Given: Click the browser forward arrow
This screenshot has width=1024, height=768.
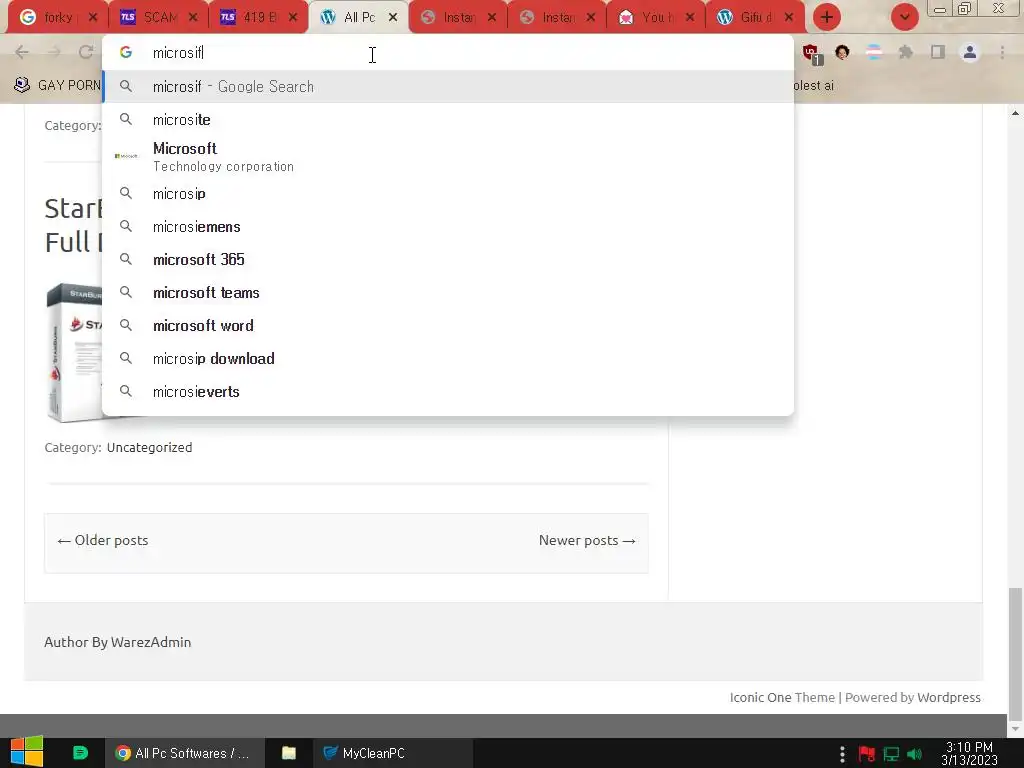Looking at the screenshot, I should tap(54, 52).
